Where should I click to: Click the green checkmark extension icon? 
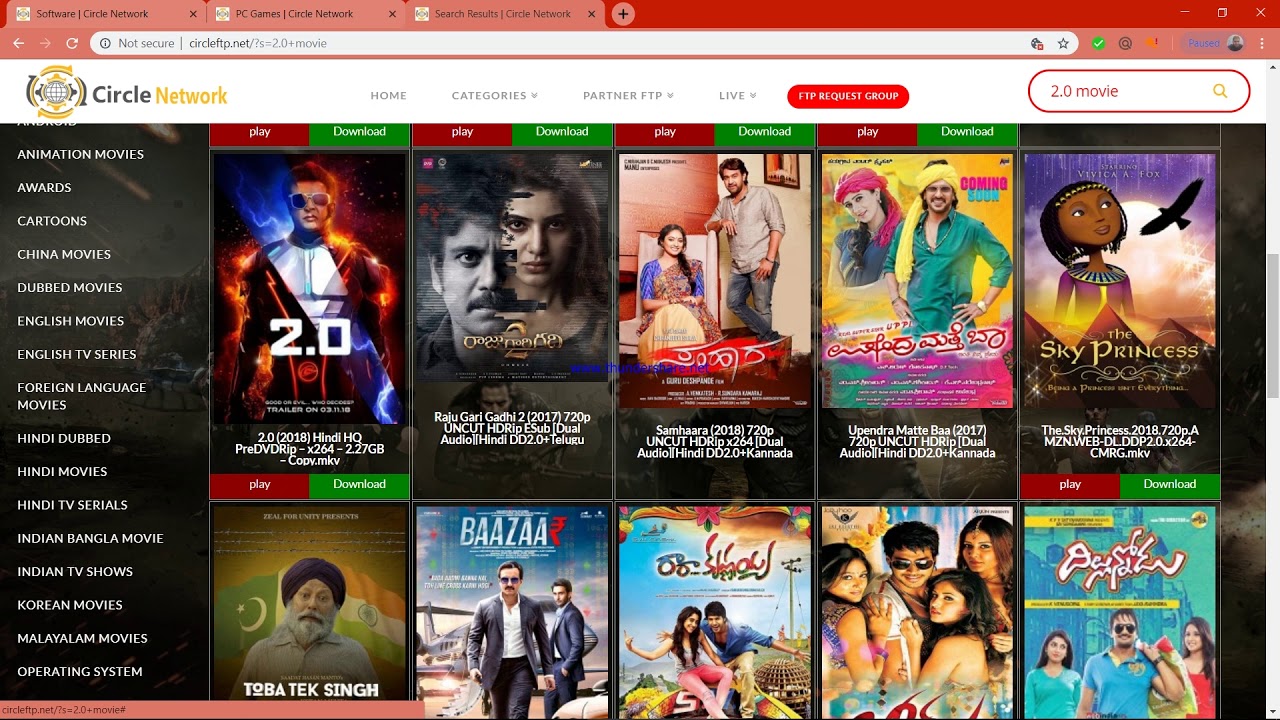click(x=1099, y=43)
